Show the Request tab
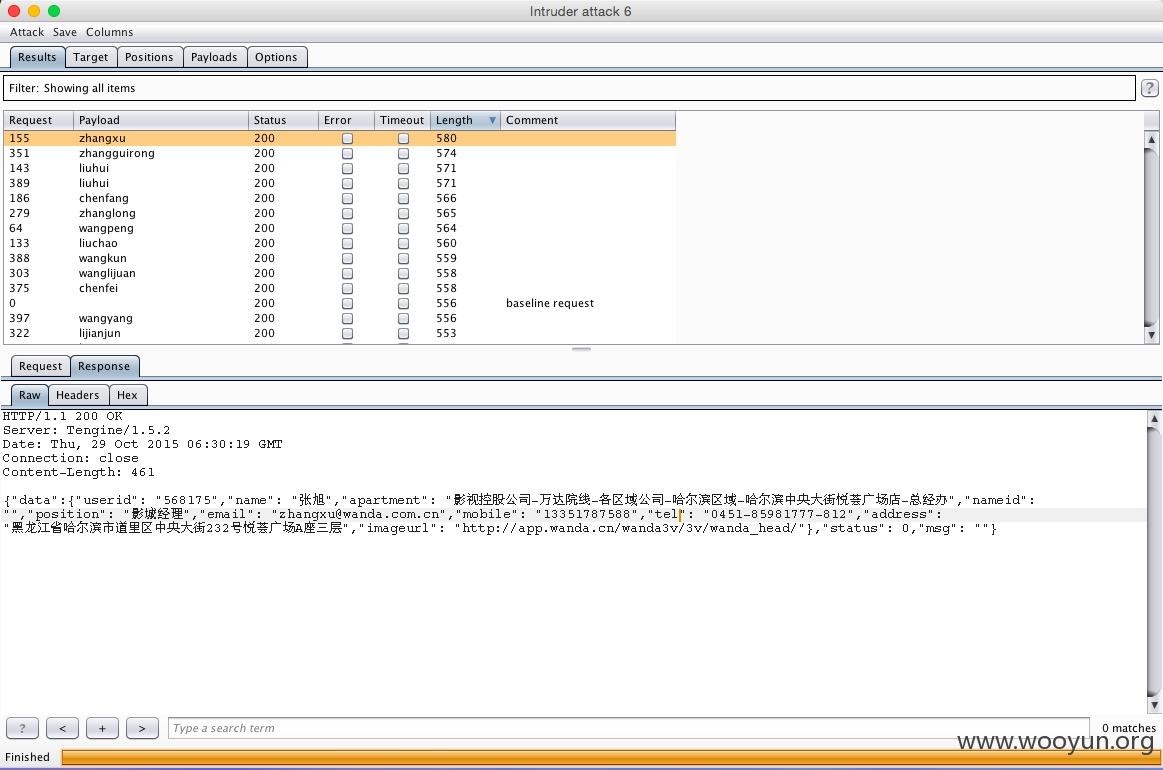 pos(41,366)
